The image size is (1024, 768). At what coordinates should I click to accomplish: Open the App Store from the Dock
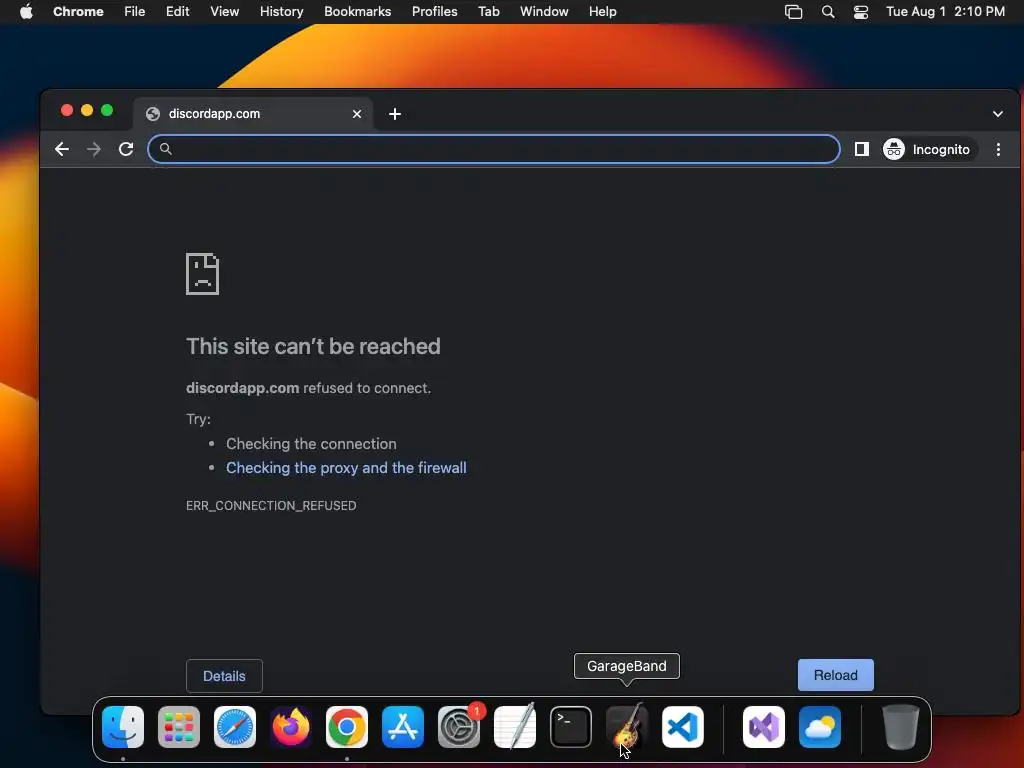pyautogui.click(x=403, y=727)
